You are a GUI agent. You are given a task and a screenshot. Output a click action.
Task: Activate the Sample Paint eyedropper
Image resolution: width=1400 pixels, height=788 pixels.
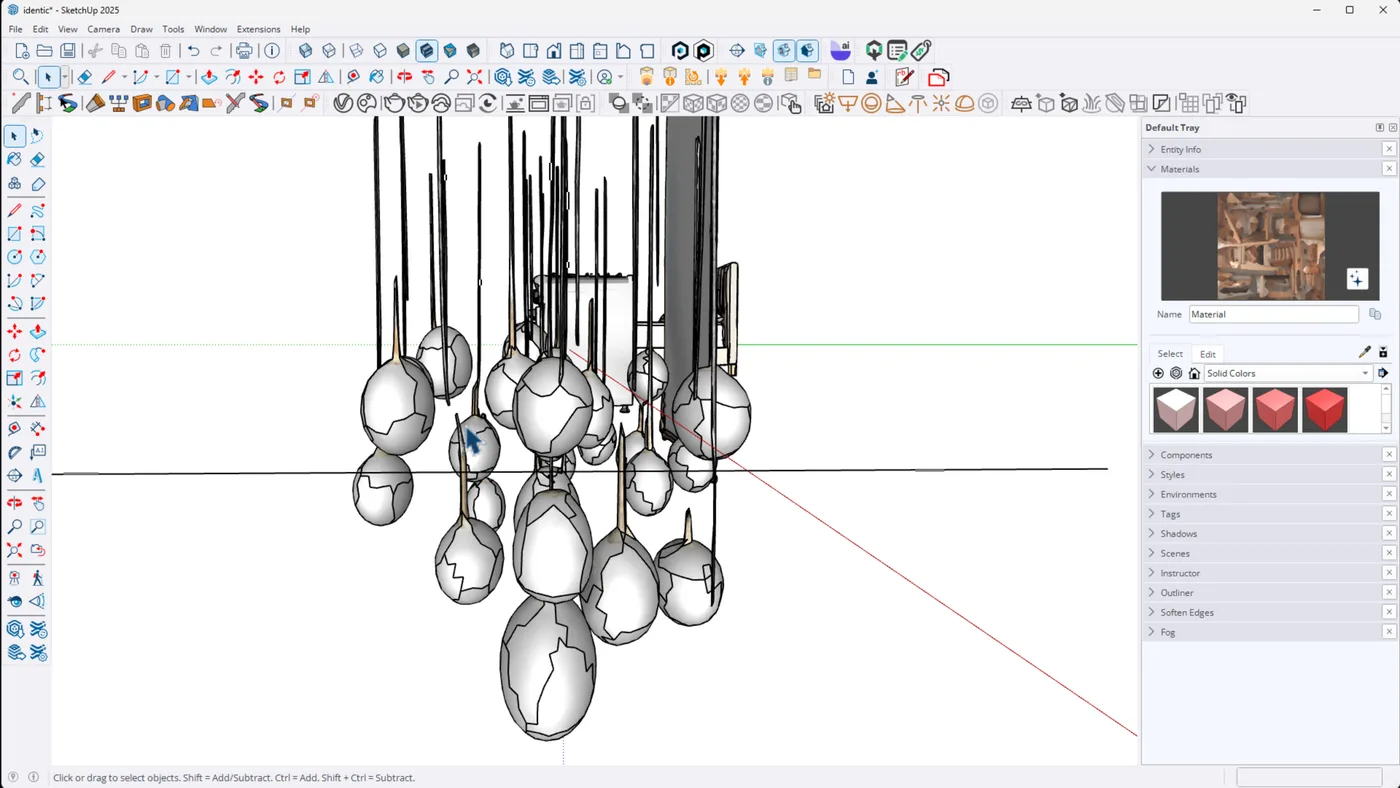coord(1364,352)
